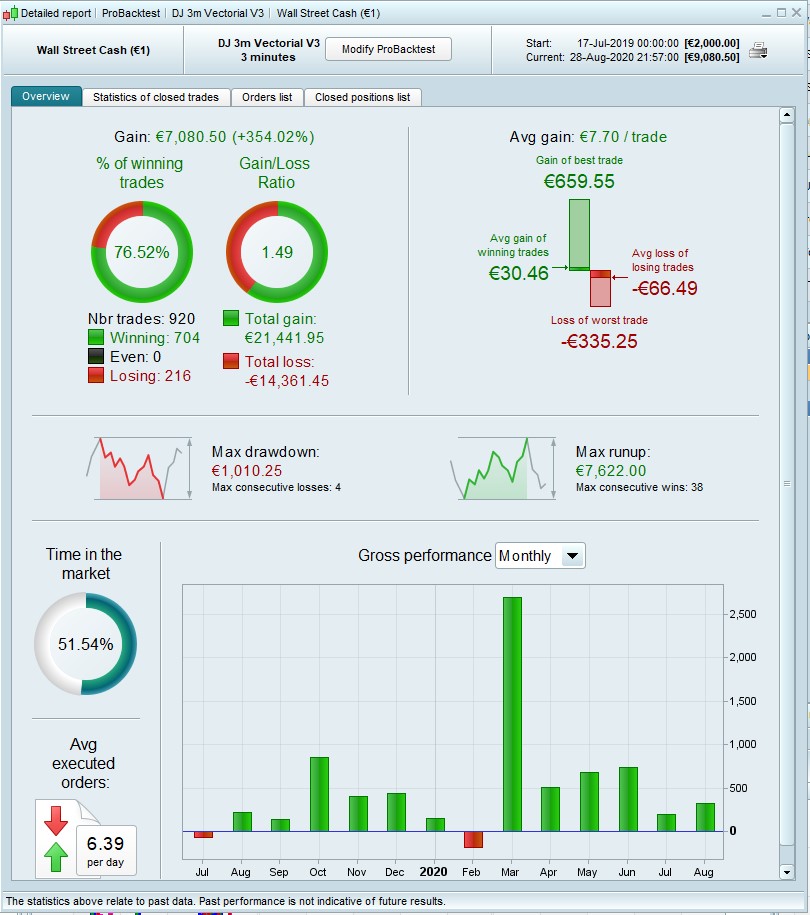Select the Overview tab

click(x=46, y=96)
